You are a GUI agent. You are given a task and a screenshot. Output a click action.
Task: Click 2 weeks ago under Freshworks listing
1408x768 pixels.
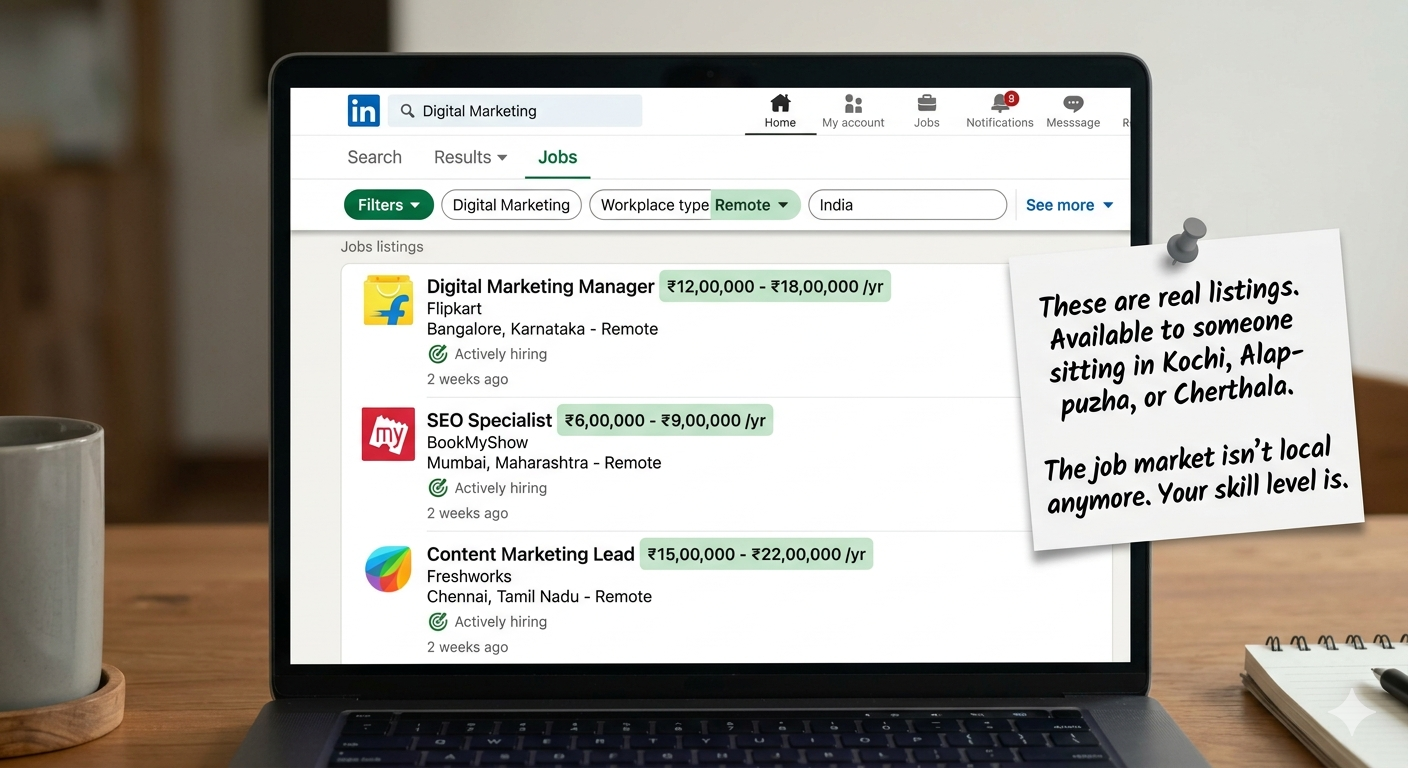[467, 647]
